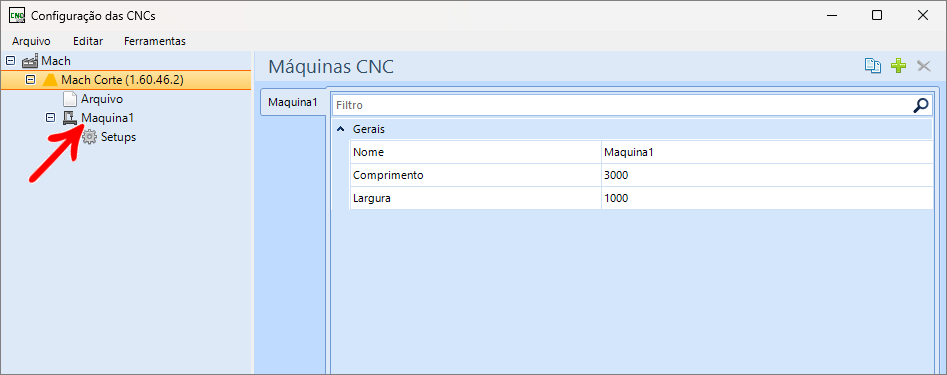The height and width of the screenshot is (375, 947).
Task: Add a new CNC machine with plus icon
Action: click(x=899, y=66)
